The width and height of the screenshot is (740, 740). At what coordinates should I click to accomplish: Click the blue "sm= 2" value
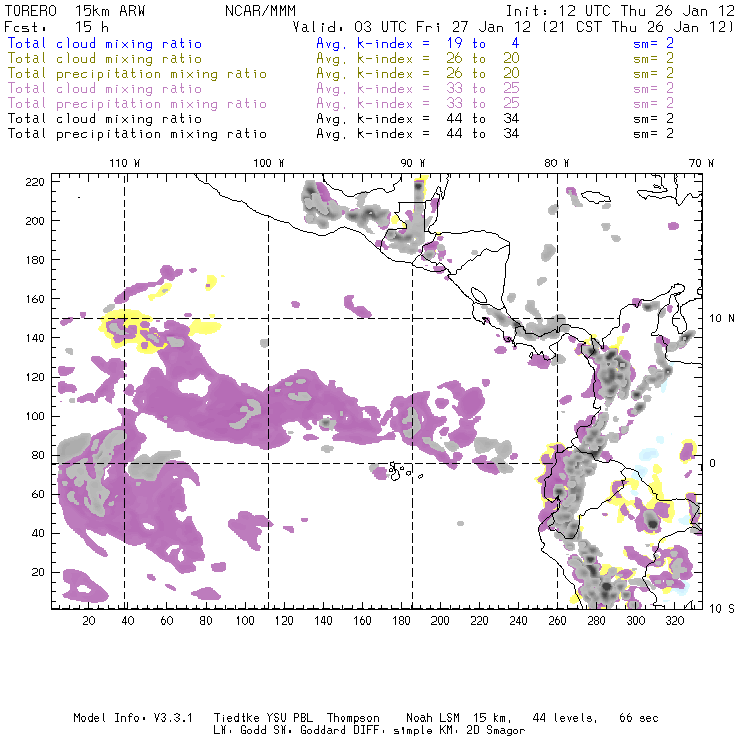[x=653, y=43]
